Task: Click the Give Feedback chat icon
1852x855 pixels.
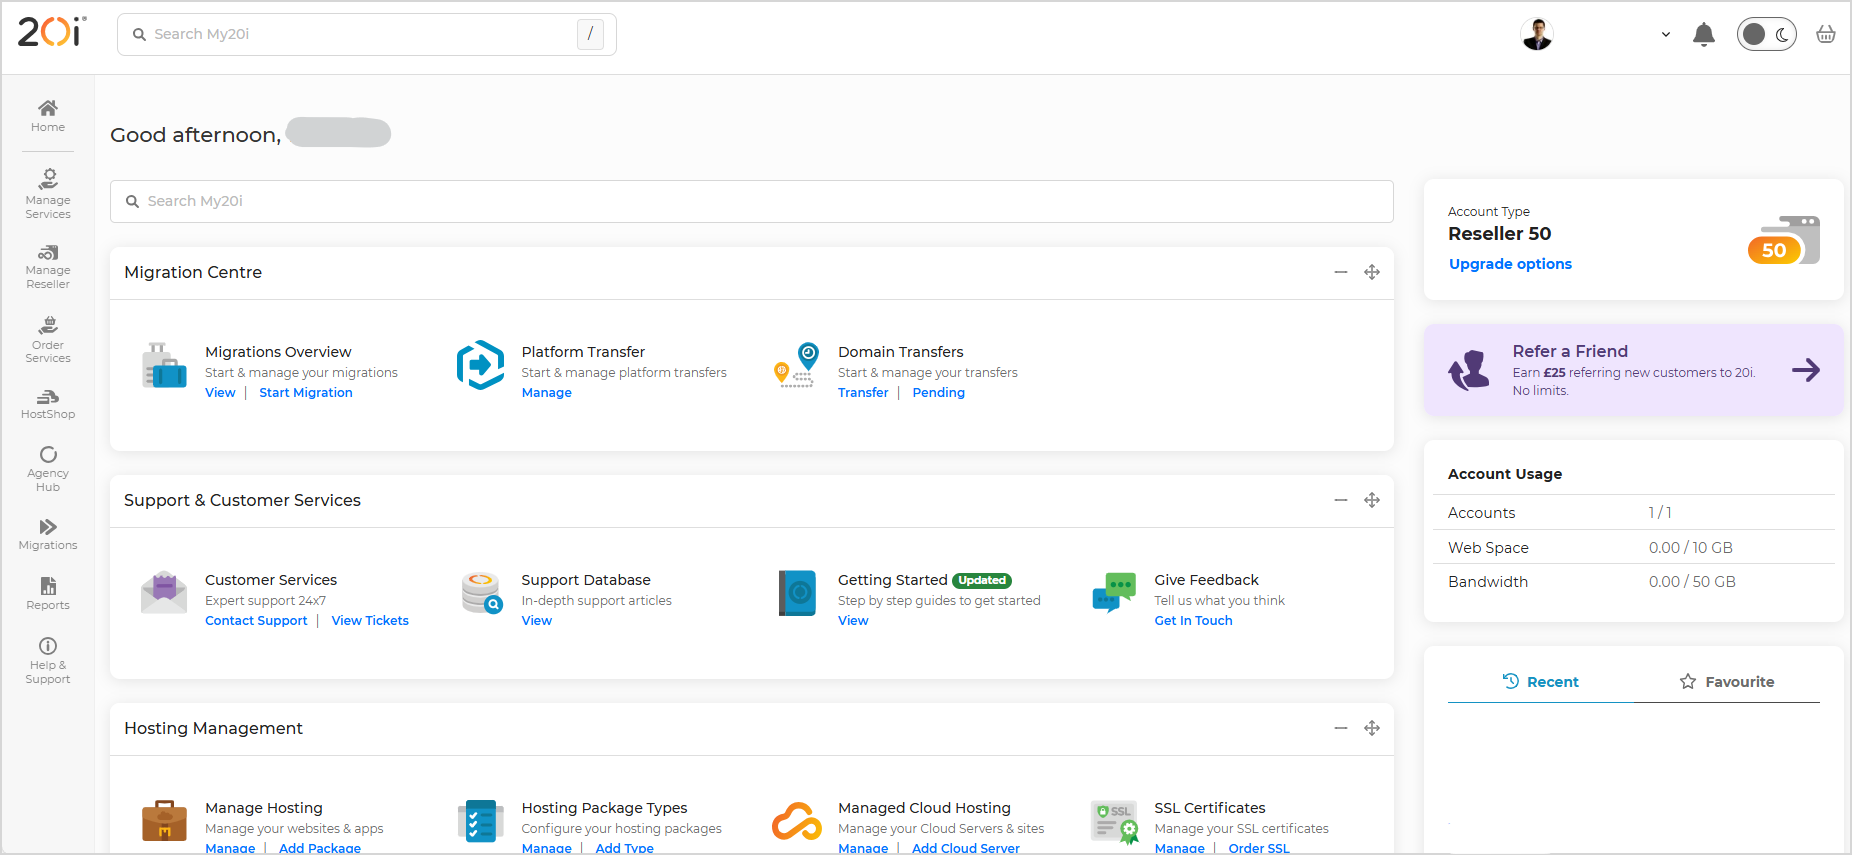Action: tap(1114, 592)
